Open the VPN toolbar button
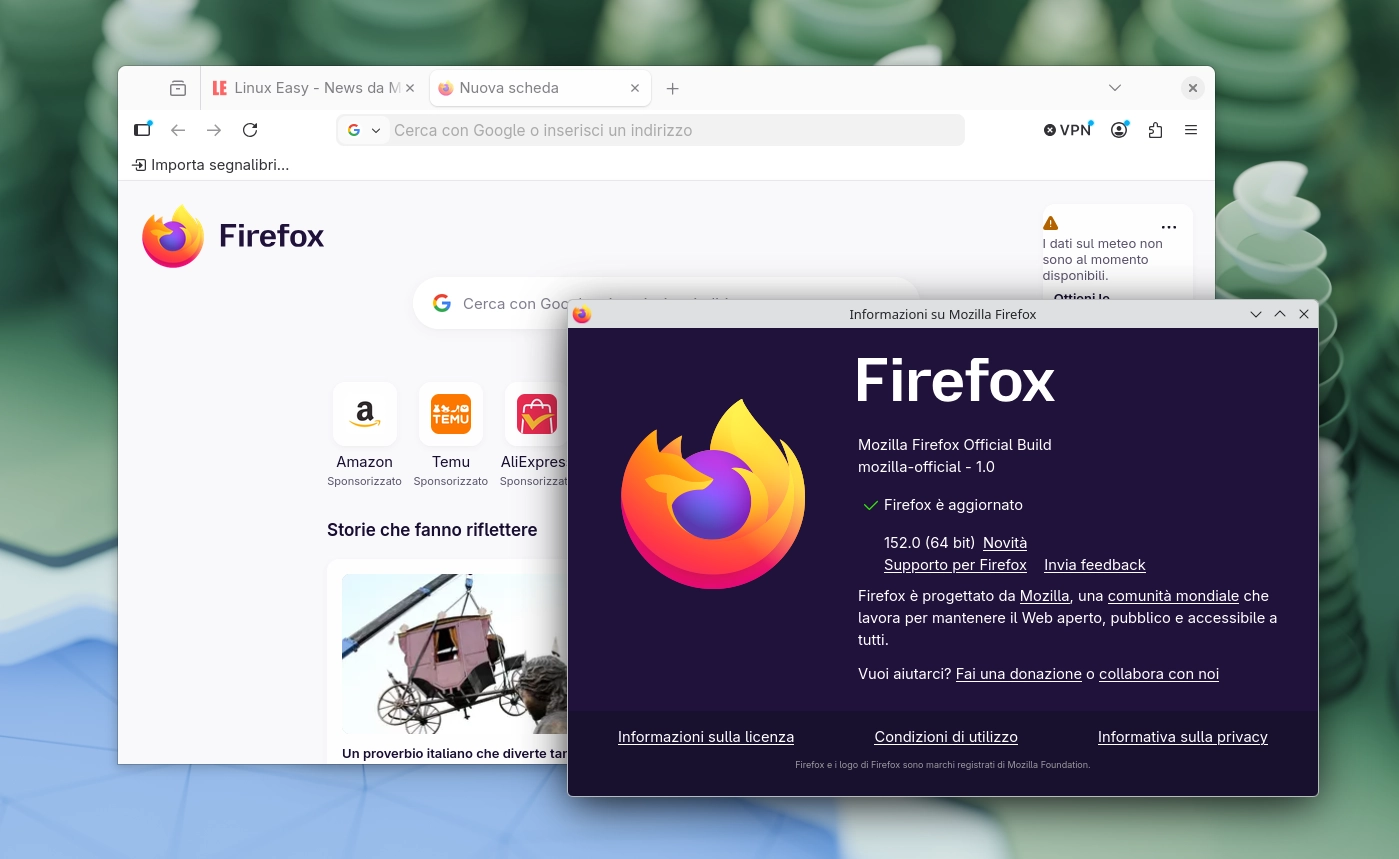 (1068, 130)
